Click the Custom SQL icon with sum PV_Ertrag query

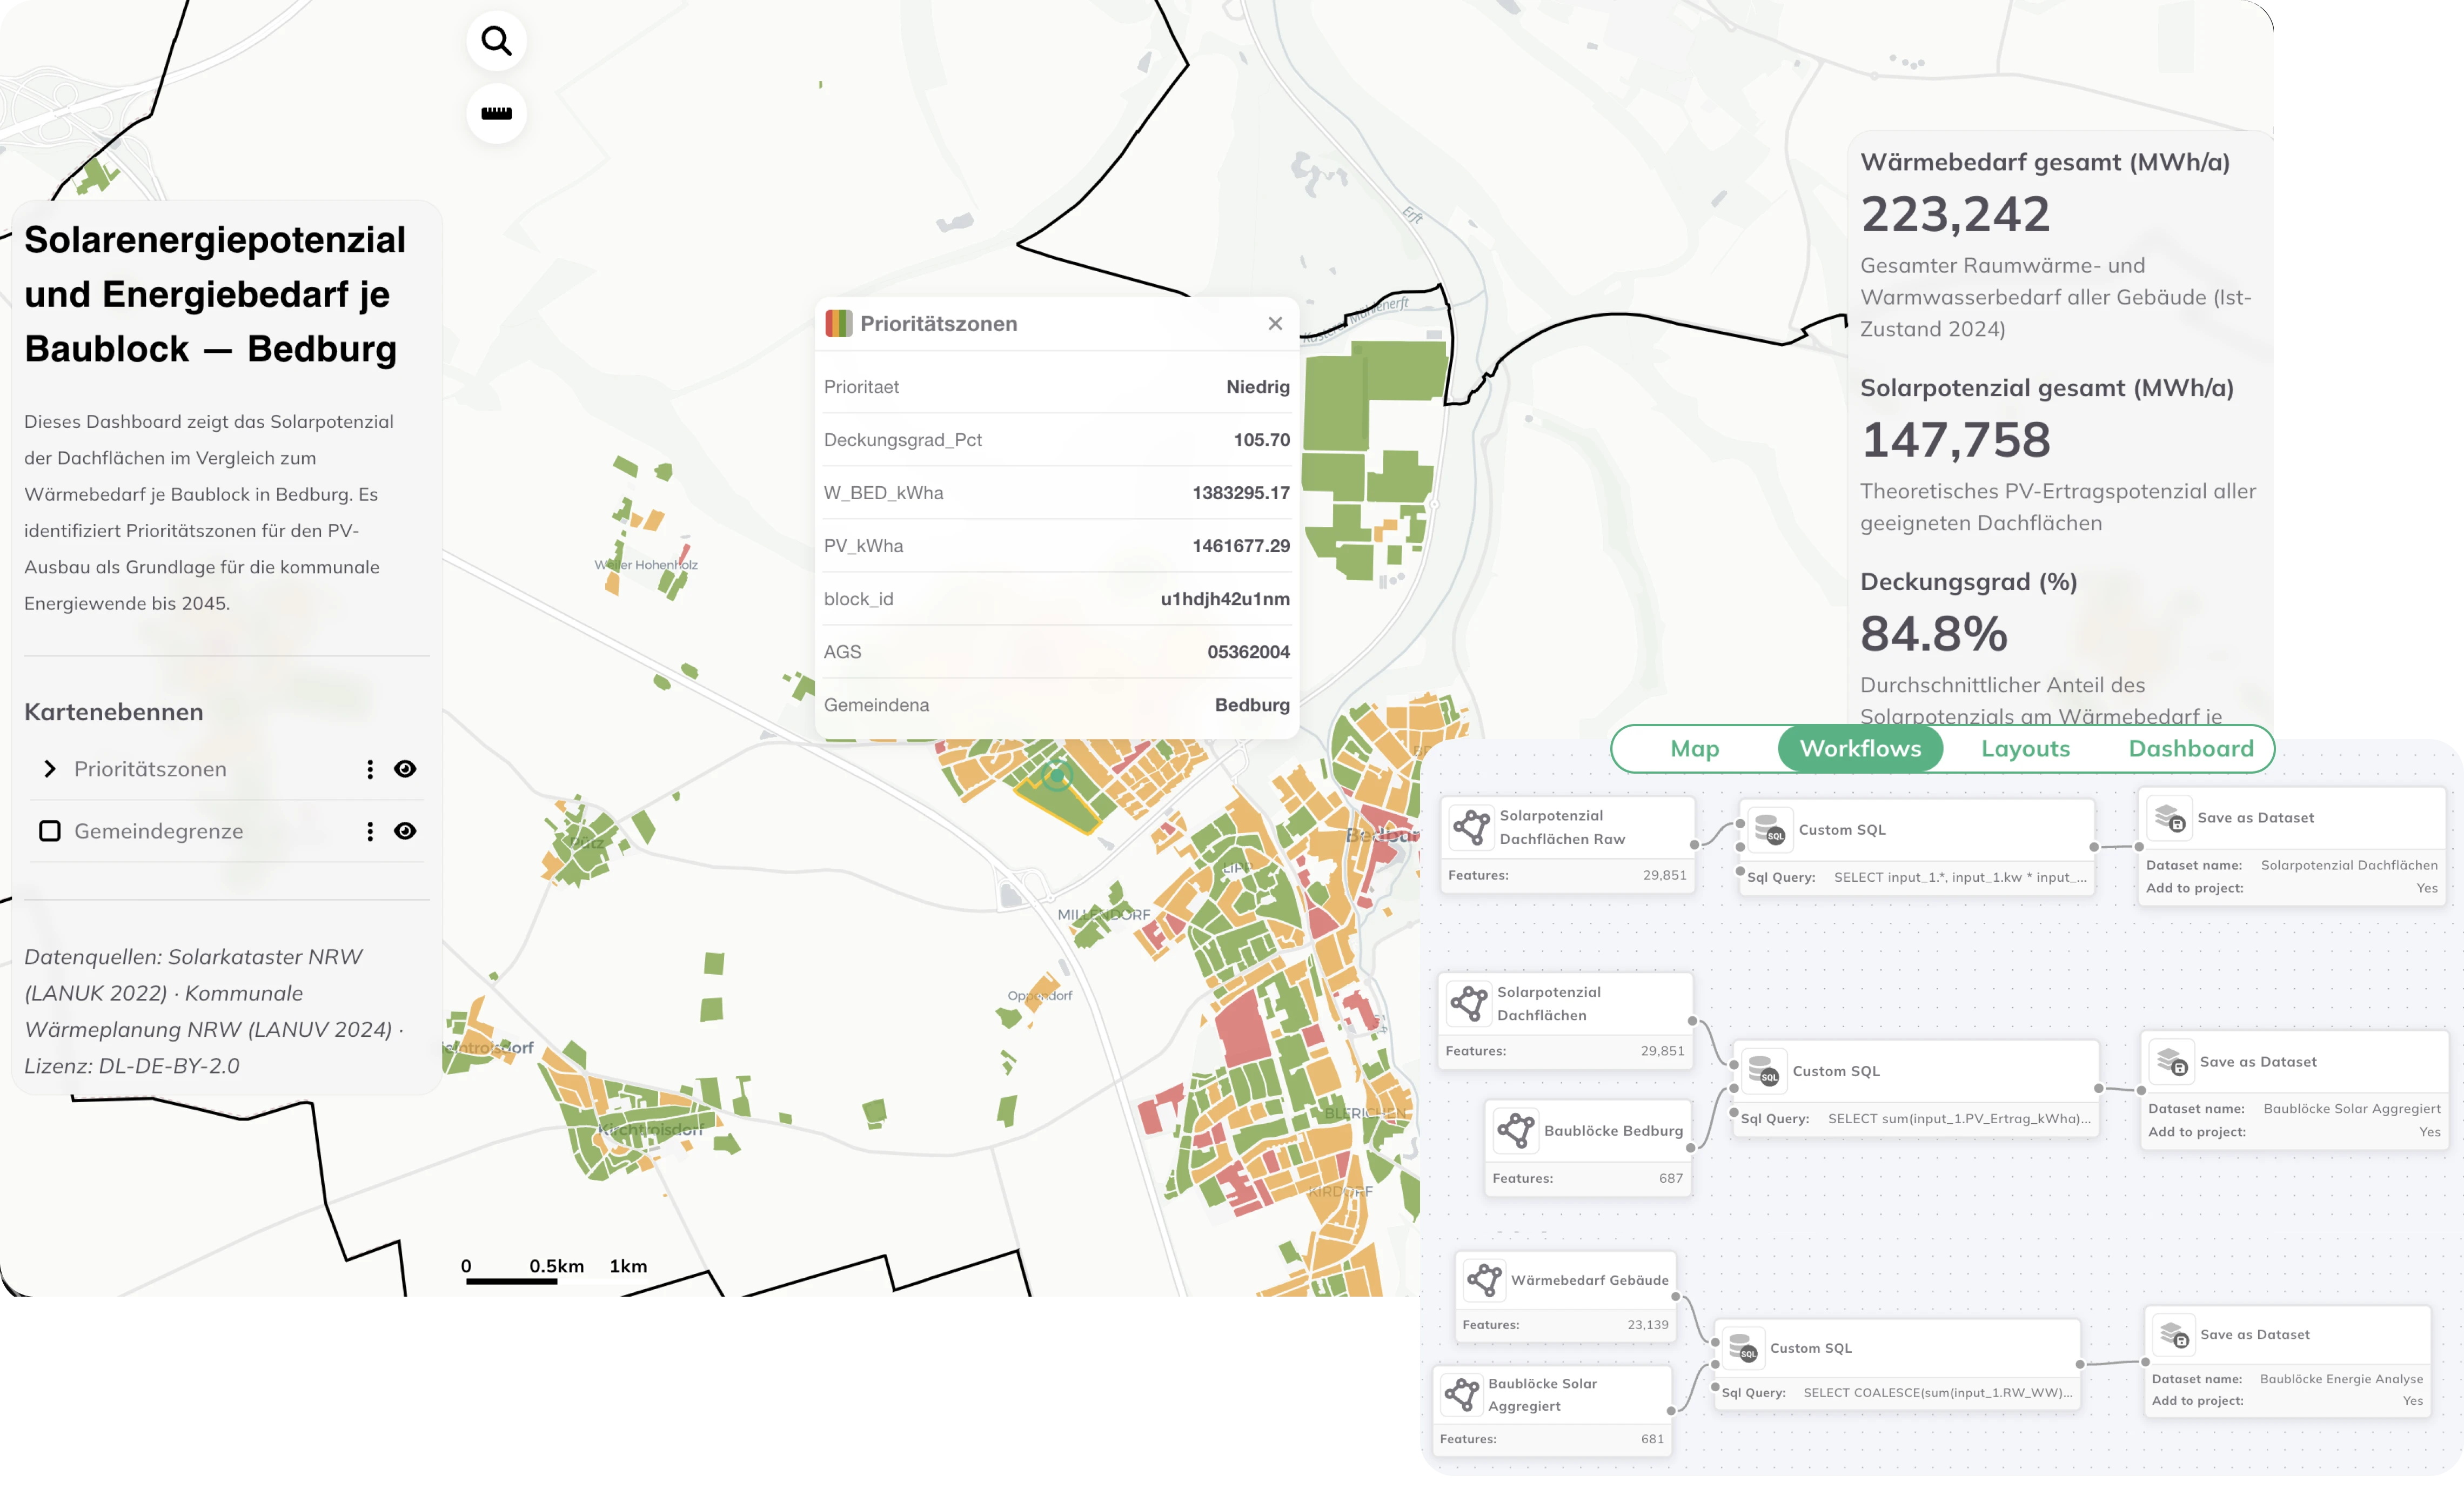coord(1764,1071)
